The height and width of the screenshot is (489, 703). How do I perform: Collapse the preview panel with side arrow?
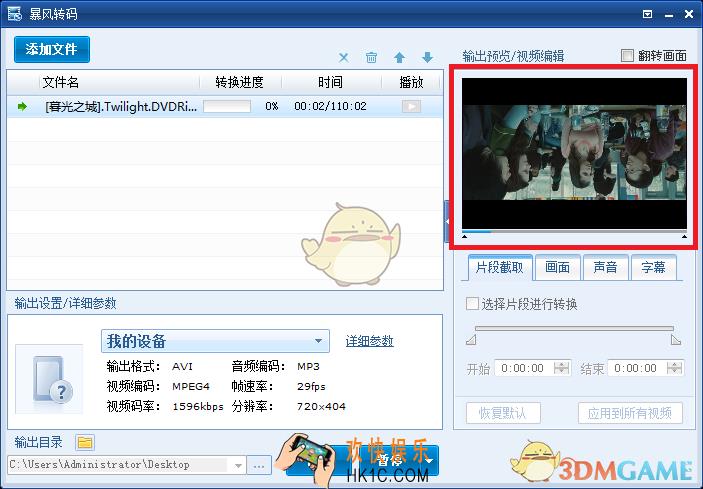(447, 221)
